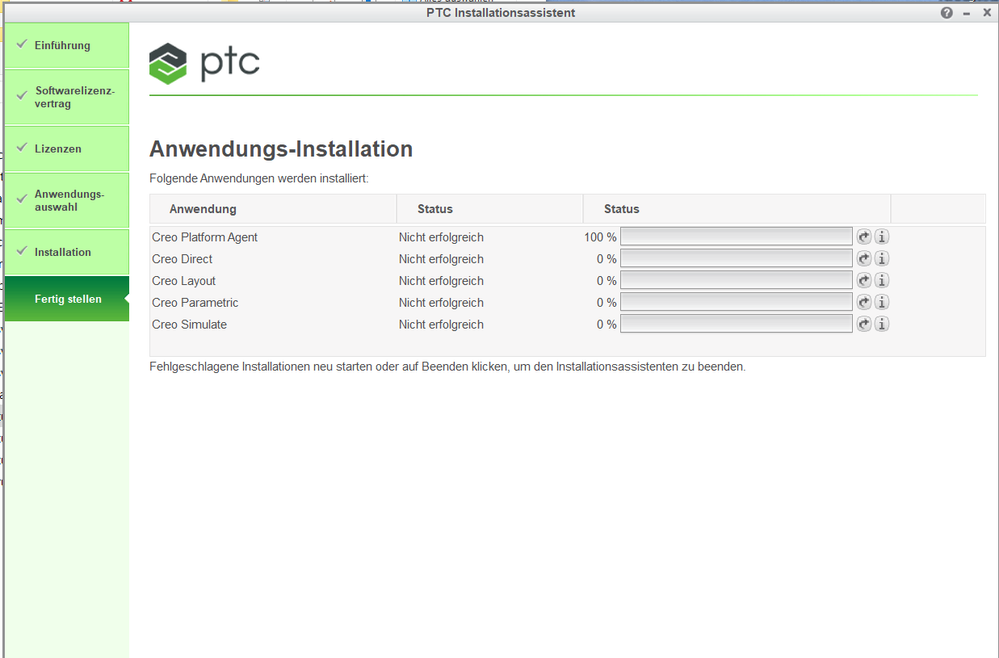Click Creo Layout progress bar
This screenshot has width=999, height=658.
pyautogui.click(x=737, y=280)
